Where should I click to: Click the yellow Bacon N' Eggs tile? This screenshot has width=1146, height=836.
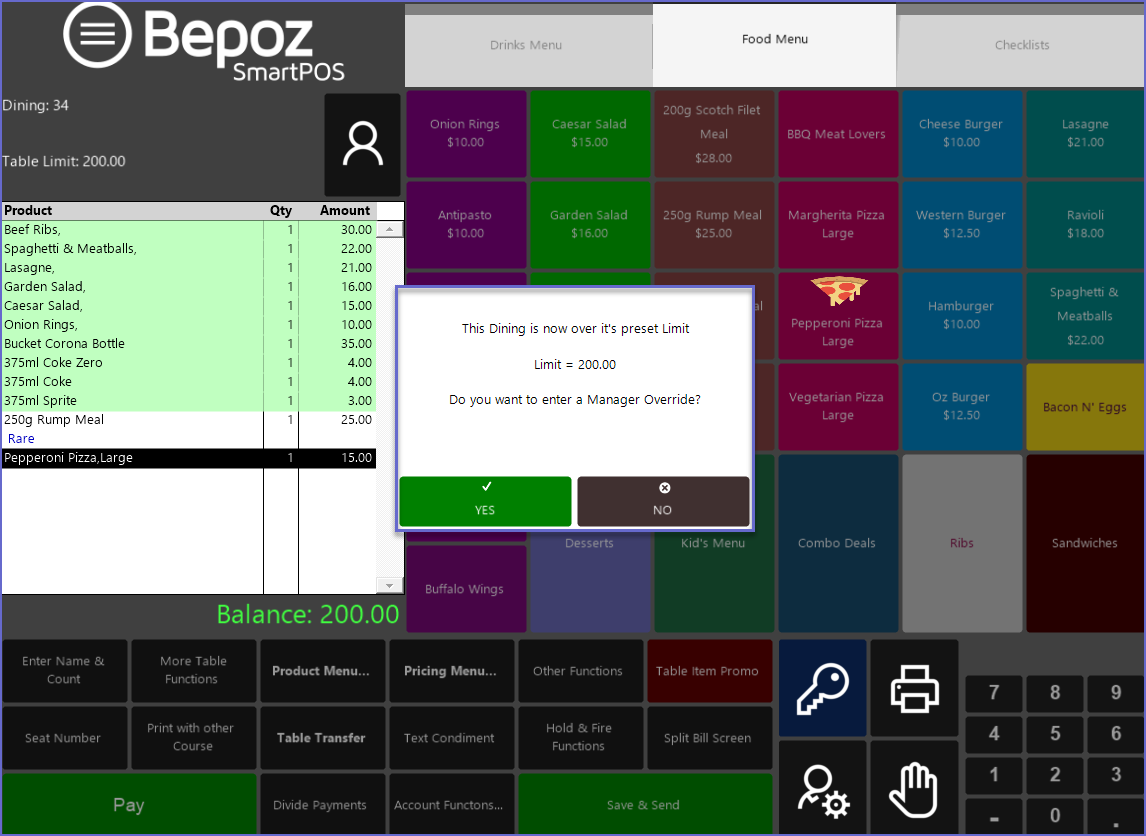coord(1084,407)
